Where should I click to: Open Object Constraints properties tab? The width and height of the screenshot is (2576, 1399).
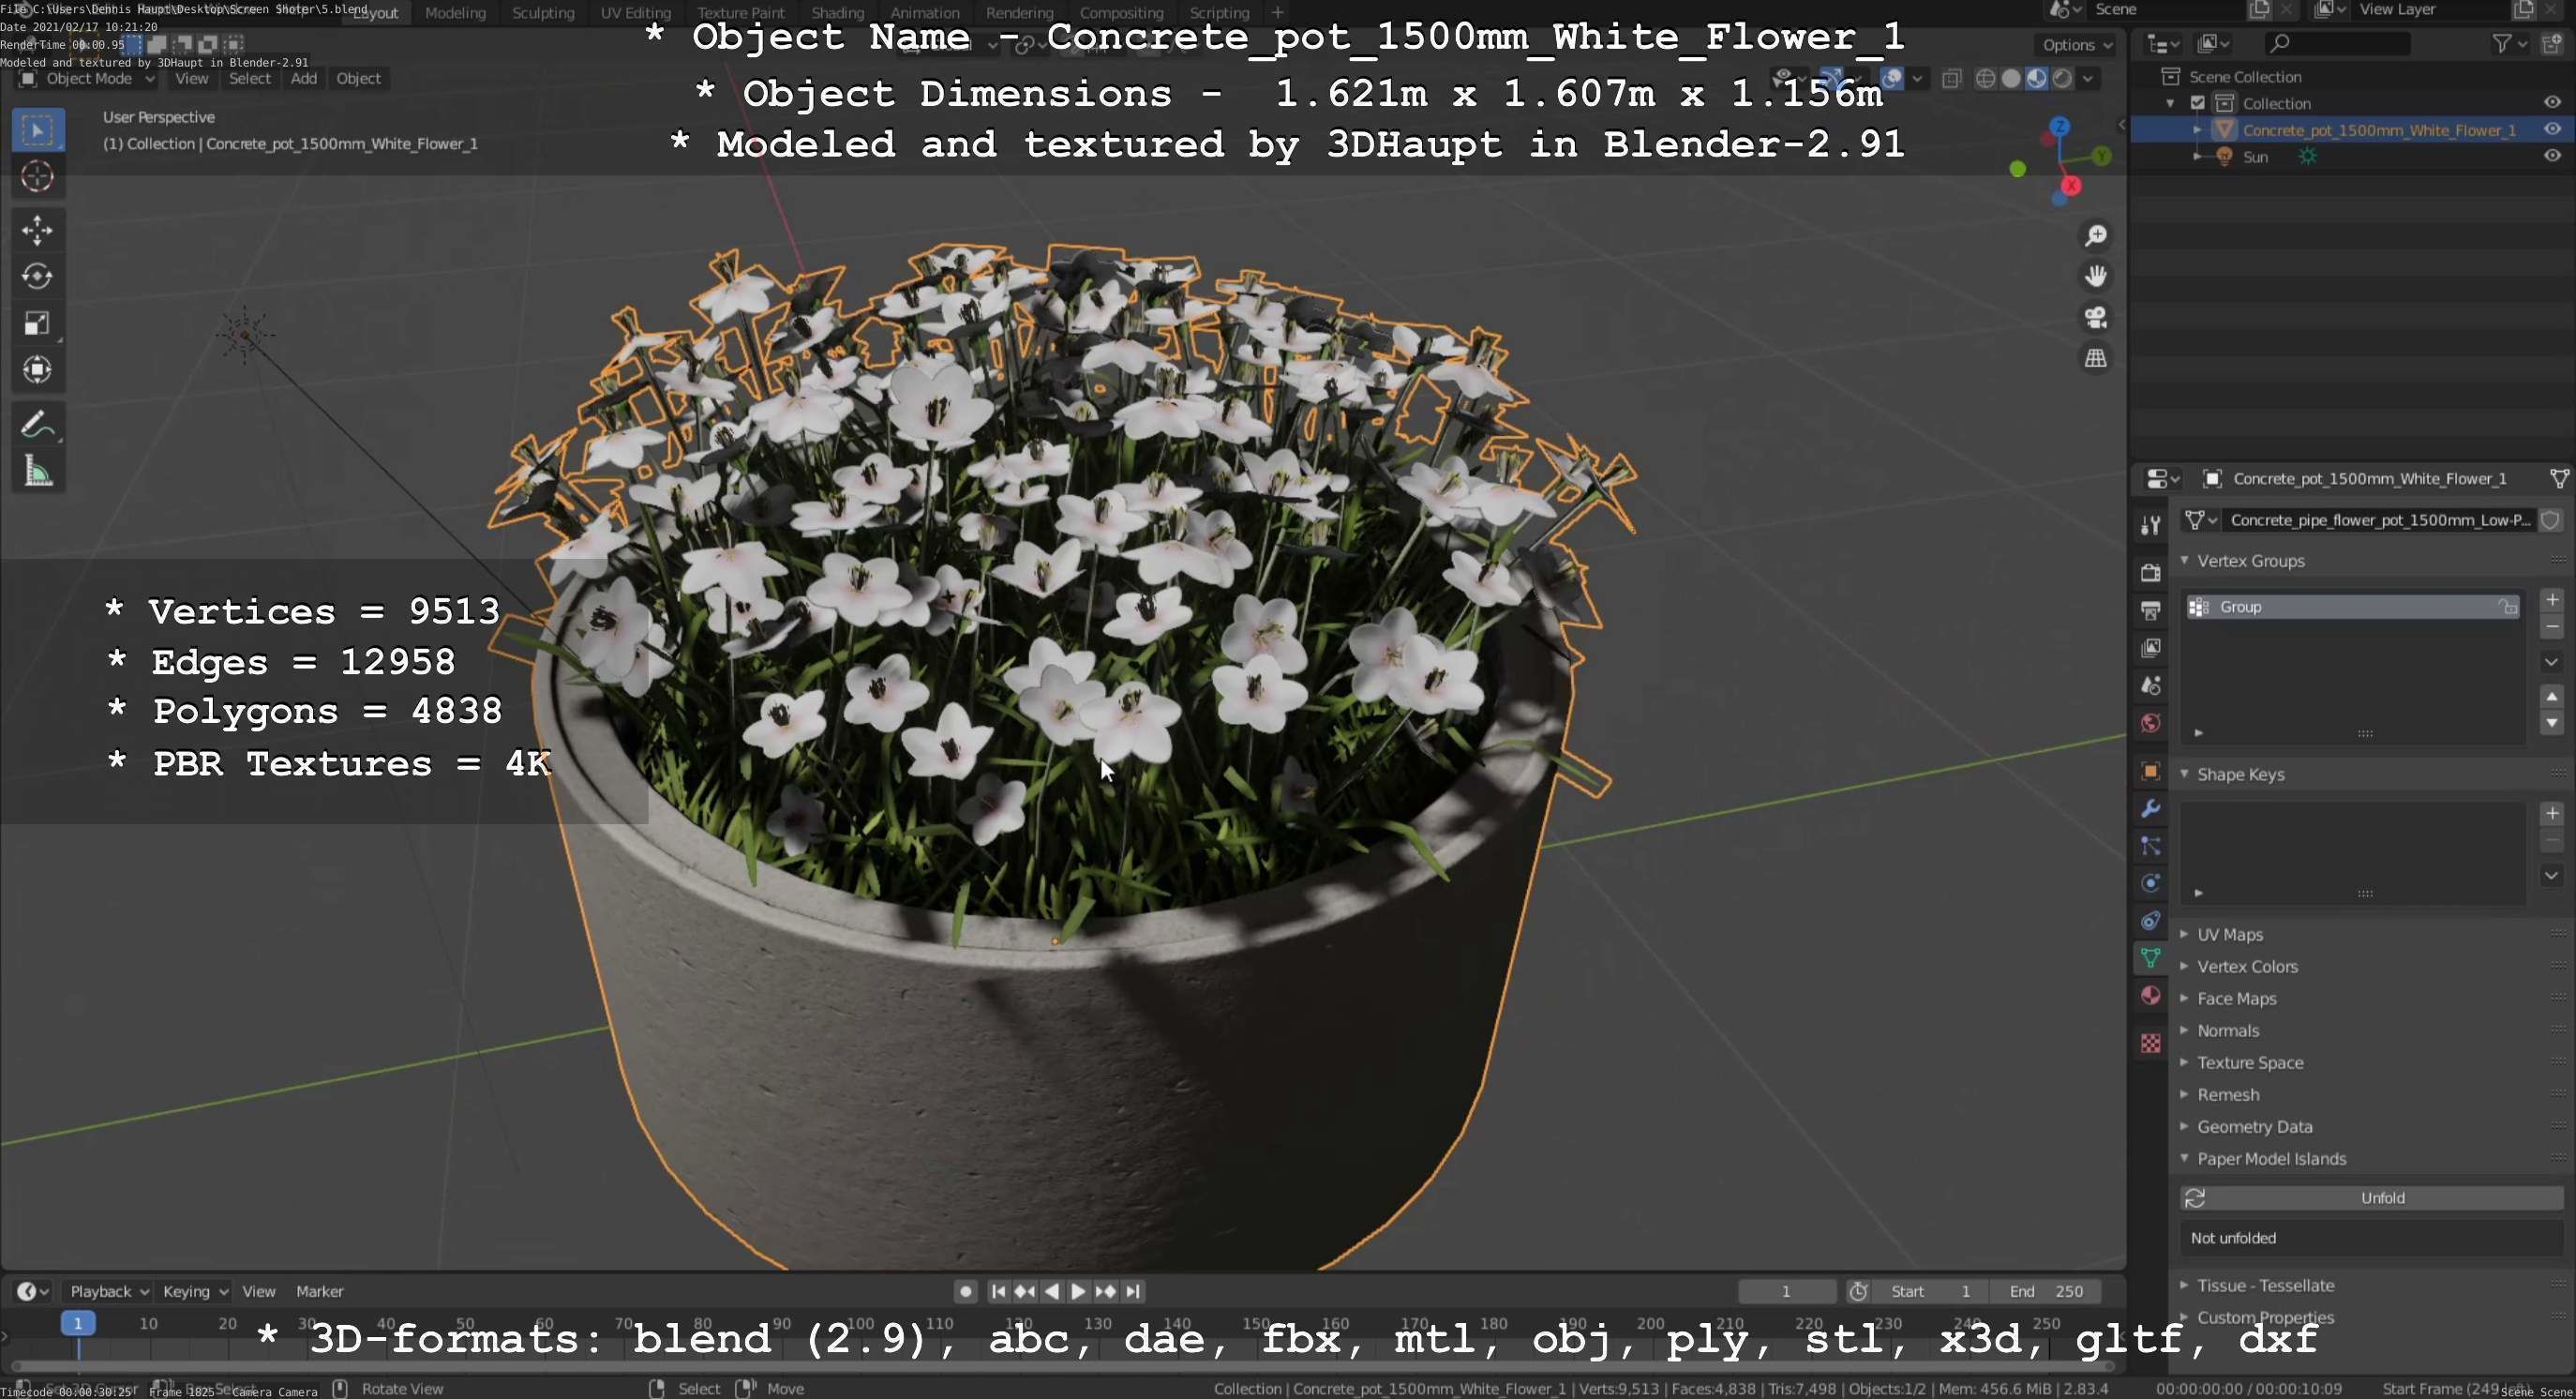click(2150, 920)
